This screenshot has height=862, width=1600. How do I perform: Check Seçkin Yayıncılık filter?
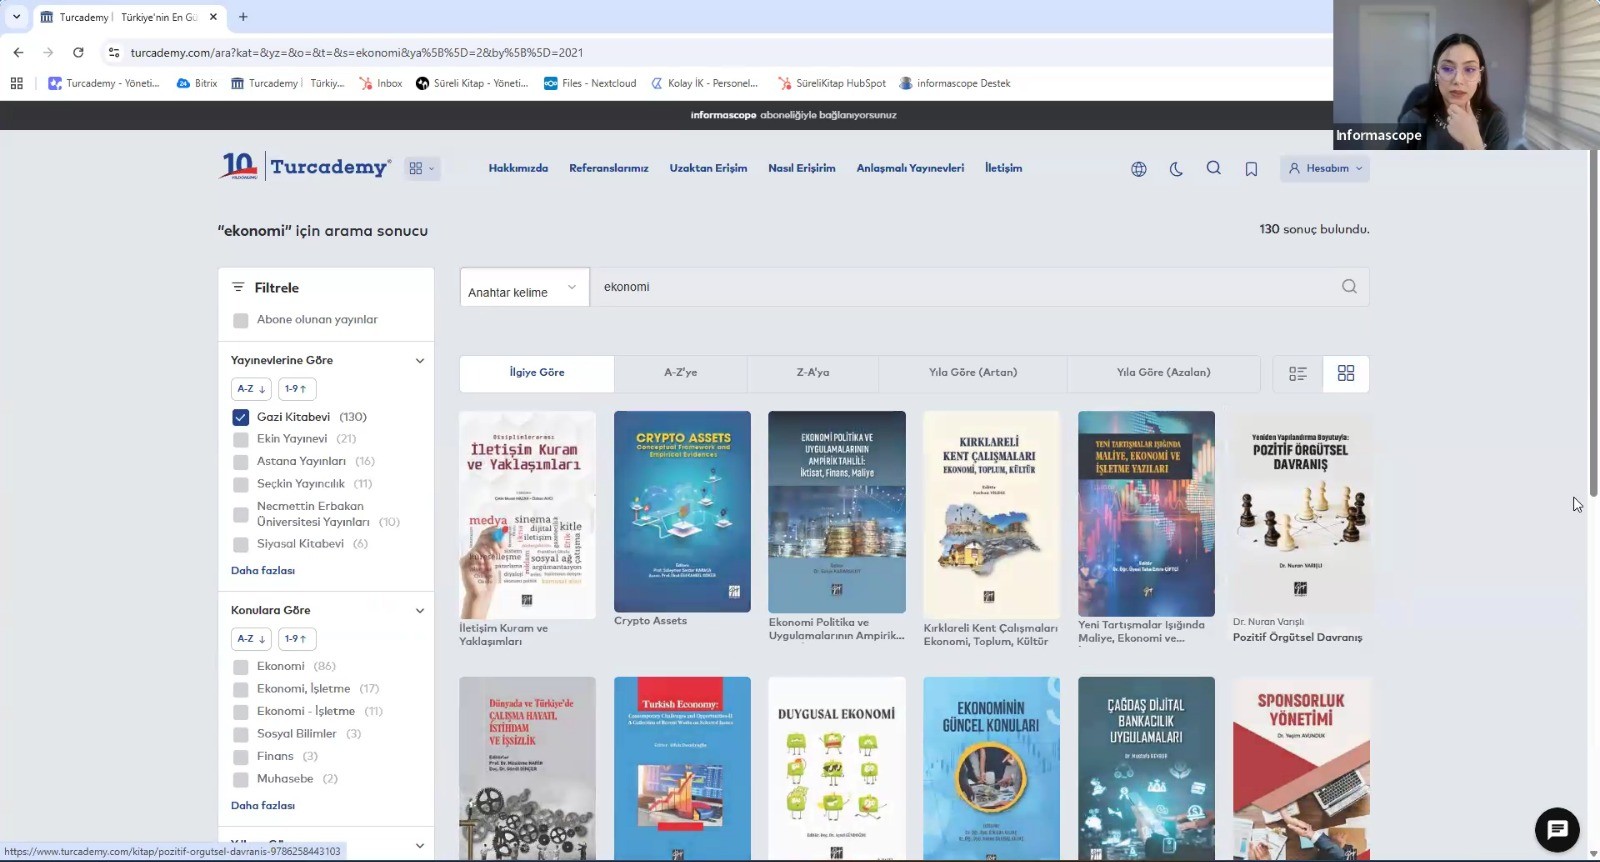(240, 484)
